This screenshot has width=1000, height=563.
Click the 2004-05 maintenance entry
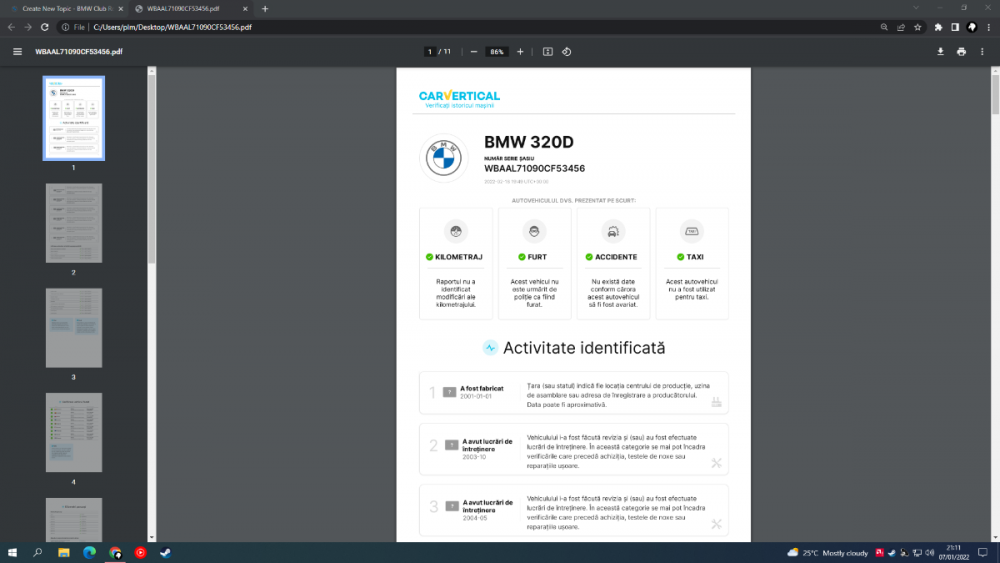click(574, 510)
